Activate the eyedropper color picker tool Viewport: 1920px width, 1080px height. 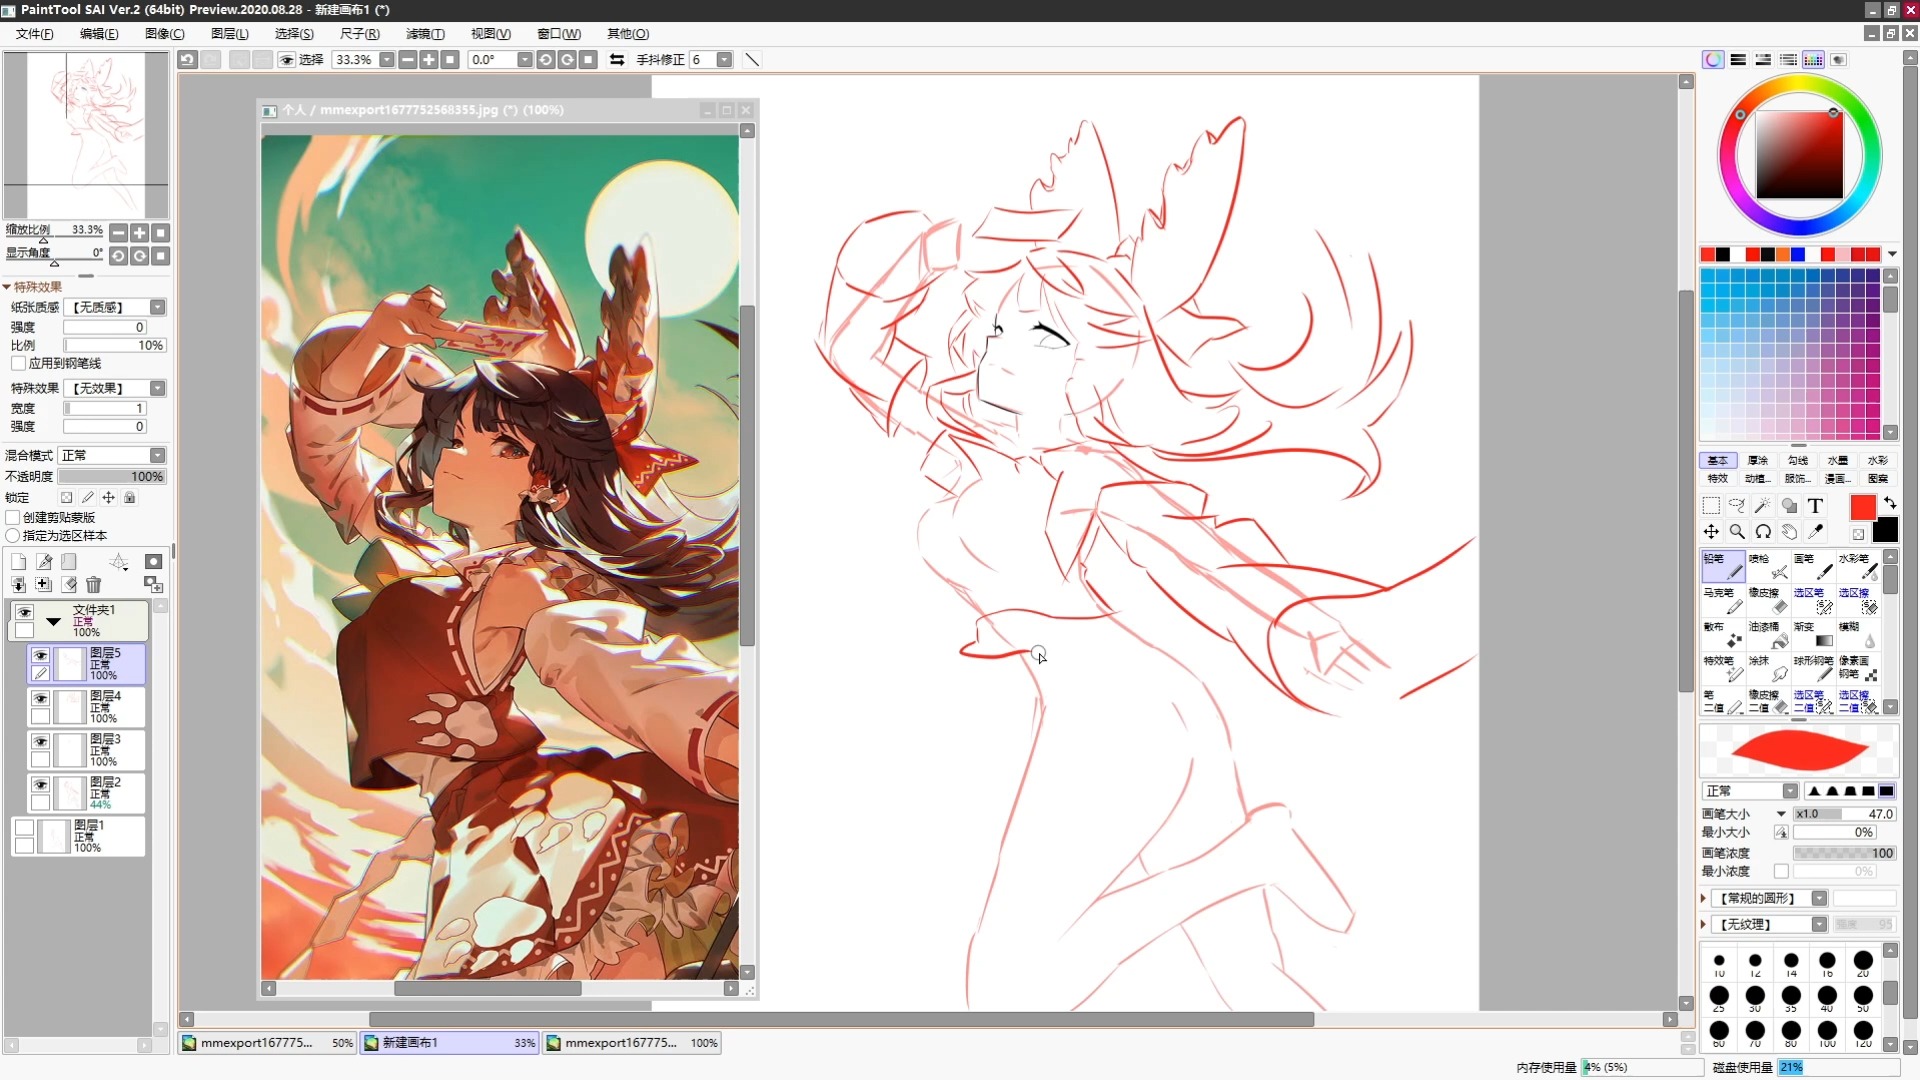point(1815,532)
